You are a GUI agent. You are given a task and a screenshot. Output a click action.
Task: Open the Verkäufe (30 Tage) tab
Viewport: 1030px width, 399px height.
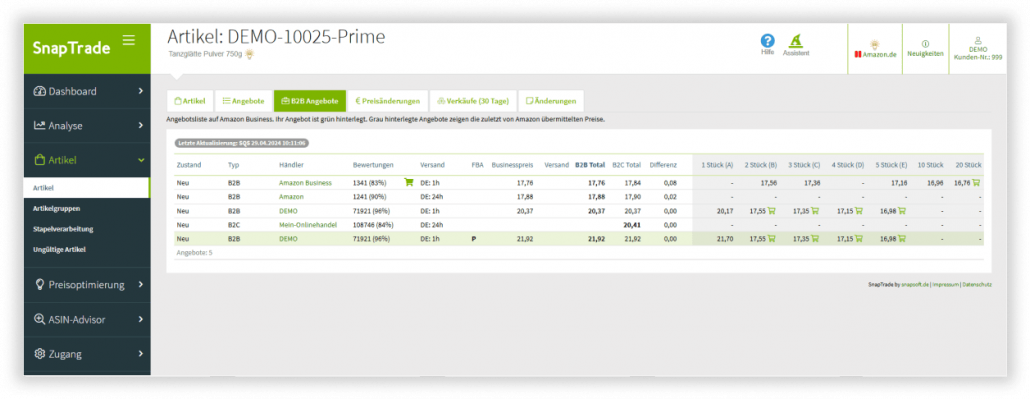coord(473,101)
